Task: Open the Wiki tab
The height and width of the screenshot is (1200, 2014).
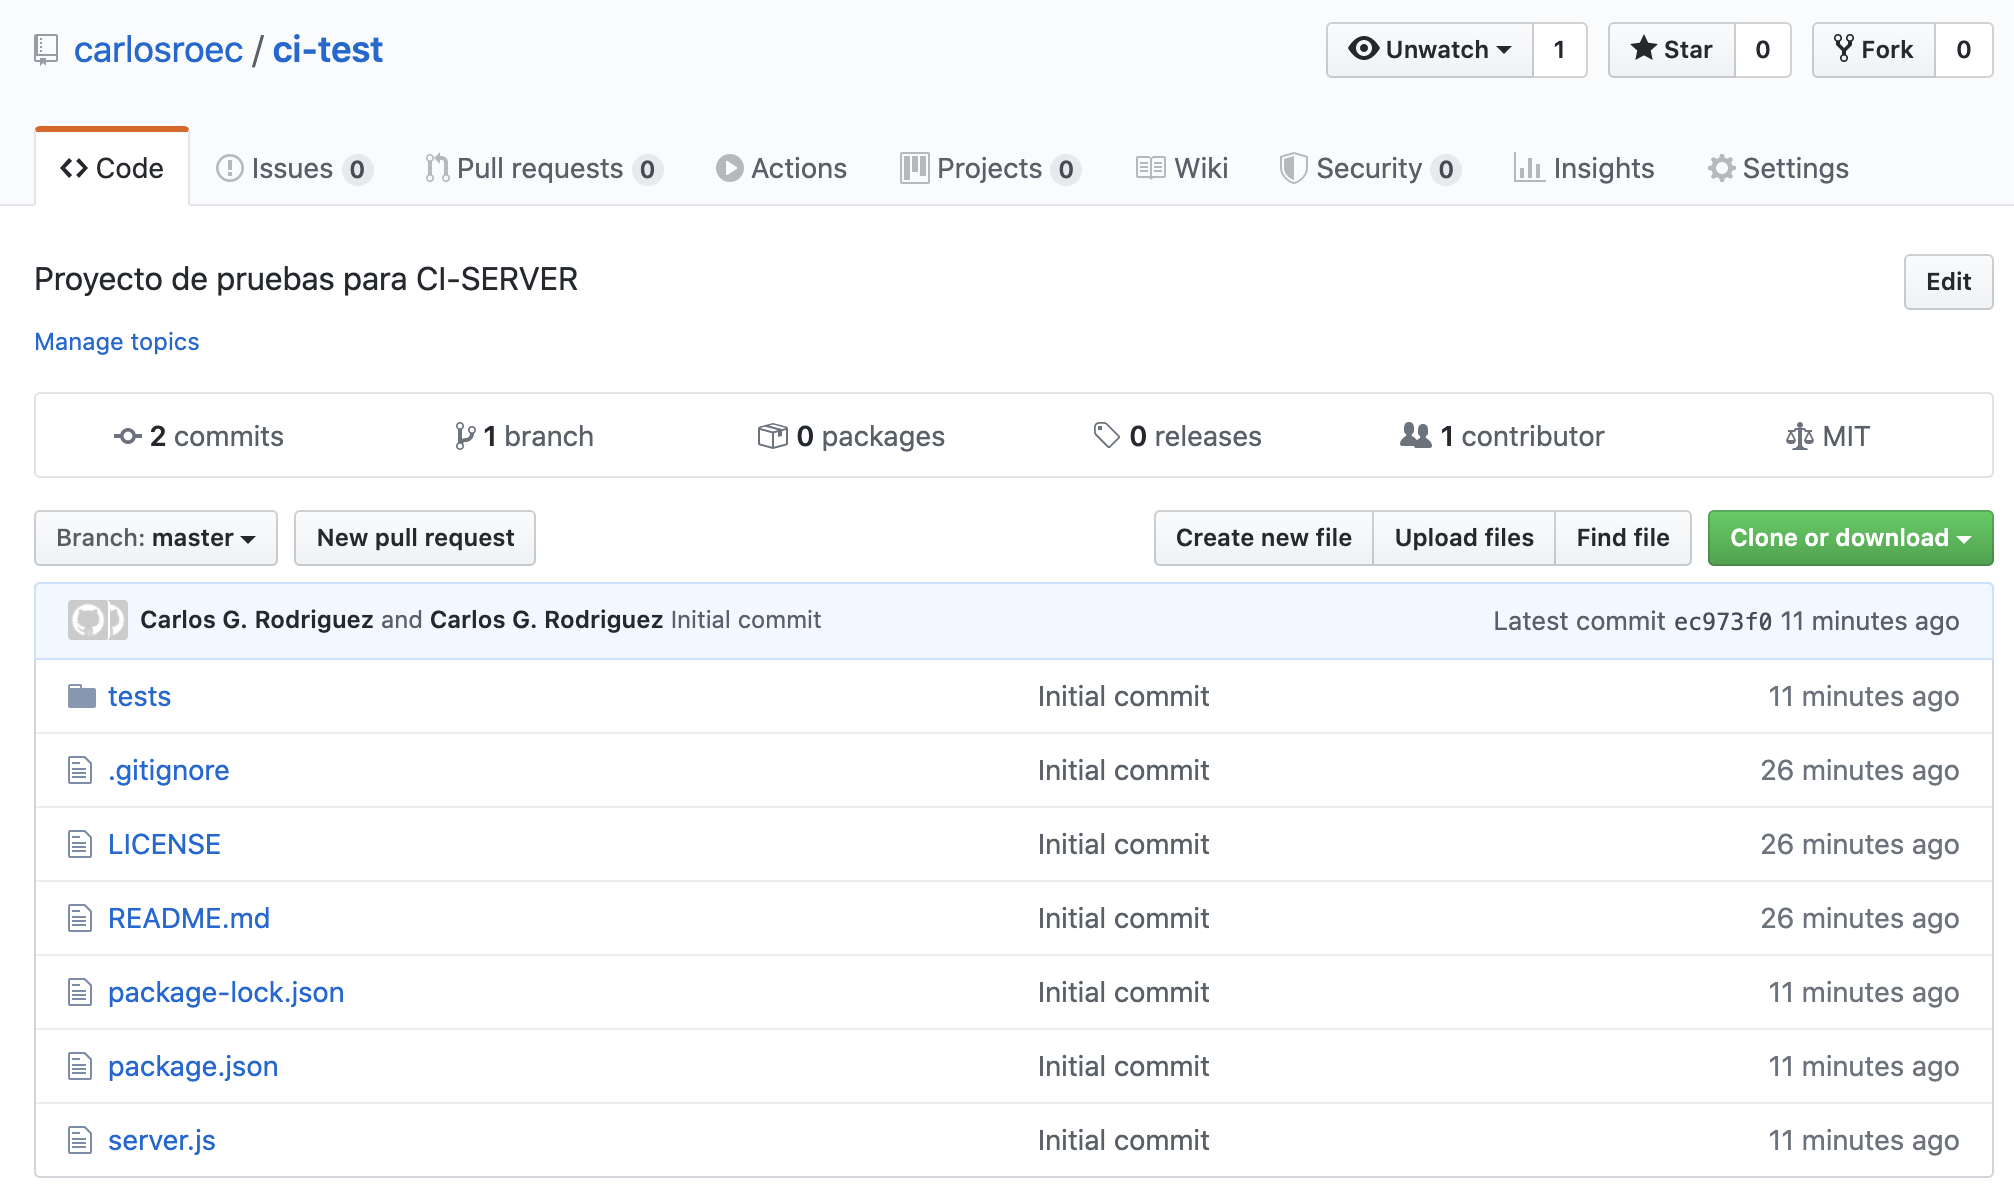Action: pyautogui.click(x=1182, y=168)
